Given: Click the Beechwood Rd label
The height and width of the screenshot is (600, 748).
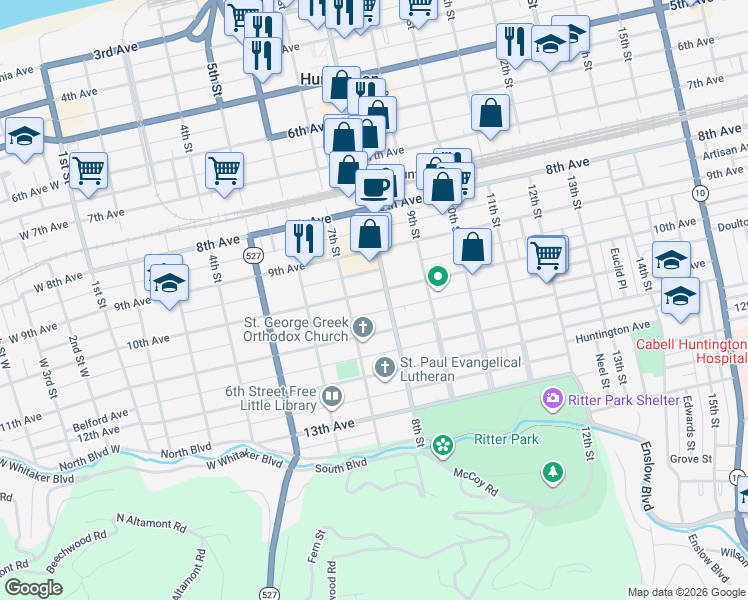Looking at the screenshot, I should [76, 551].
